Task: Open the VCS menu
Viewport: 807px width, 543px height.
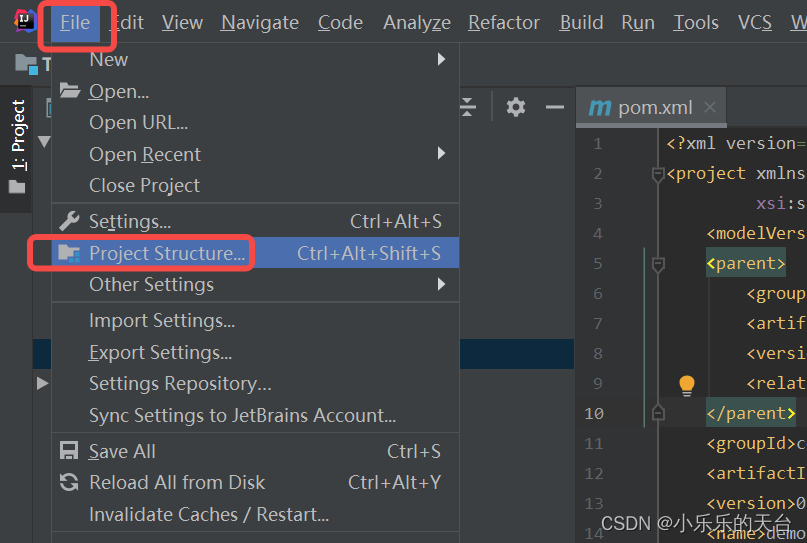Action: 755,23
